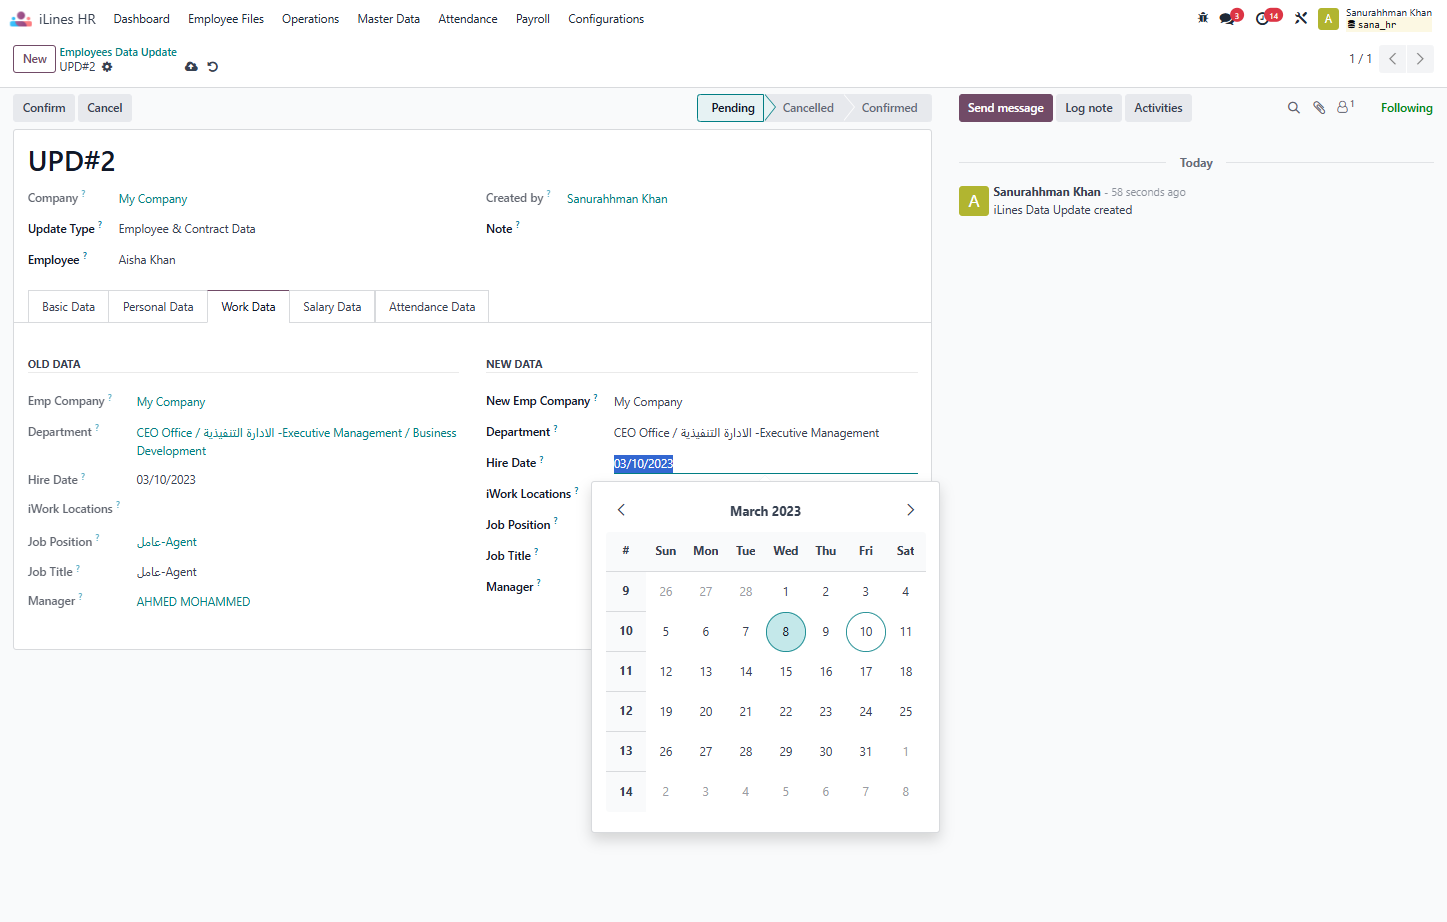Click the iLines HR home logo

click(x=53, y=19)
